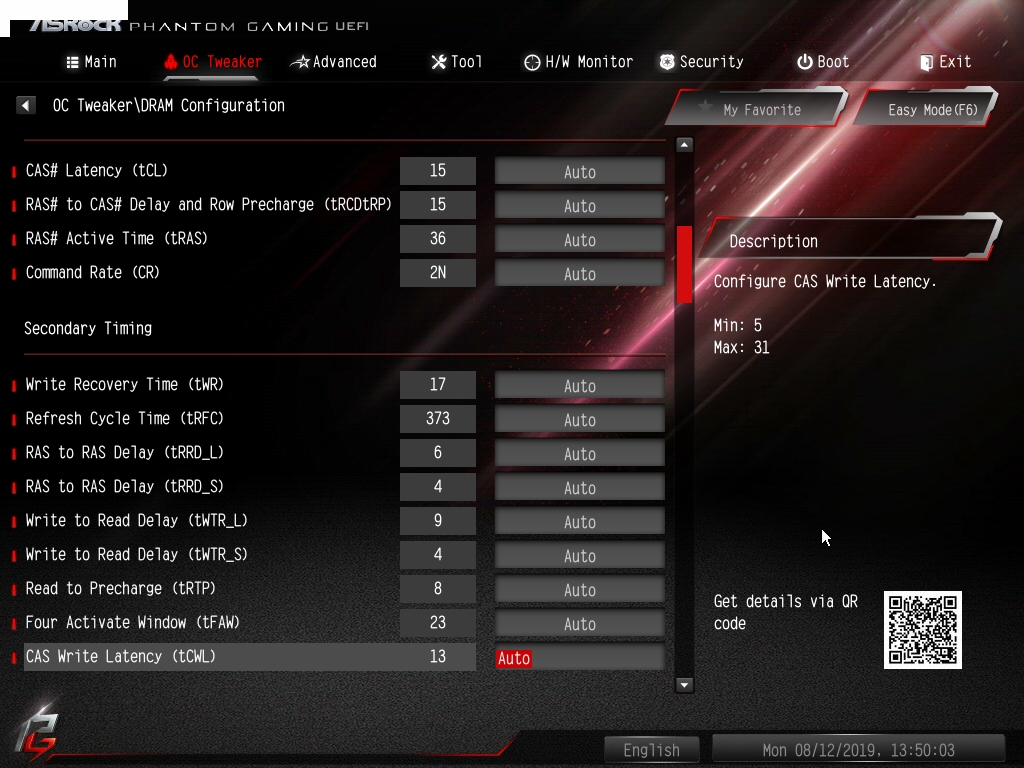Select RAS to RAS Delay (tRRD_S) label
Image resolution: width=1024 pixels, height=768 pixels.
(124, 487)
